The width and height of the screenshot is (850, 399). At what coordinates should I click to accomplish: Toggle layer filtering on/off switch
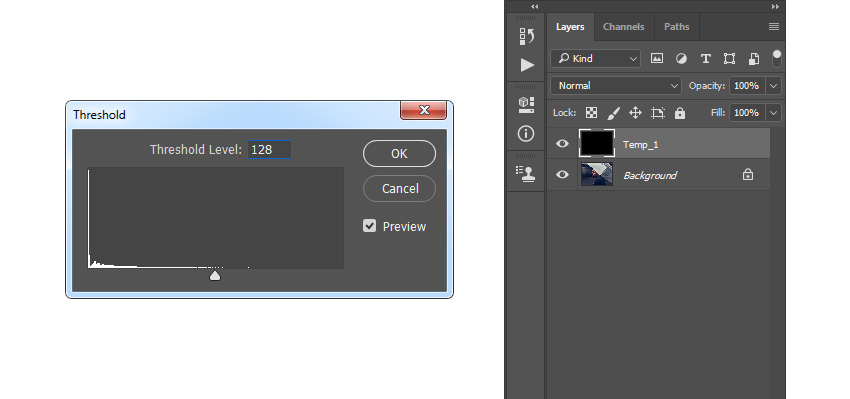[x=777, y=59]
